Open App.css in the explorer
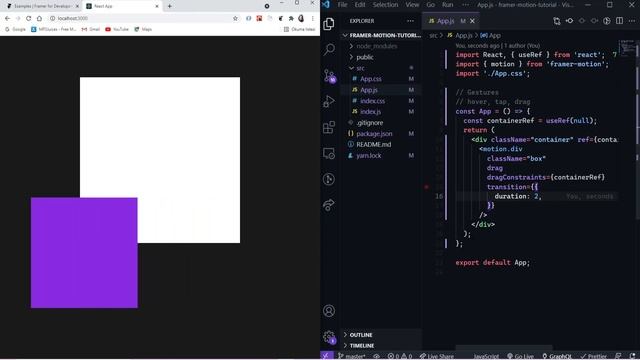640x360 pixels. 381,79
